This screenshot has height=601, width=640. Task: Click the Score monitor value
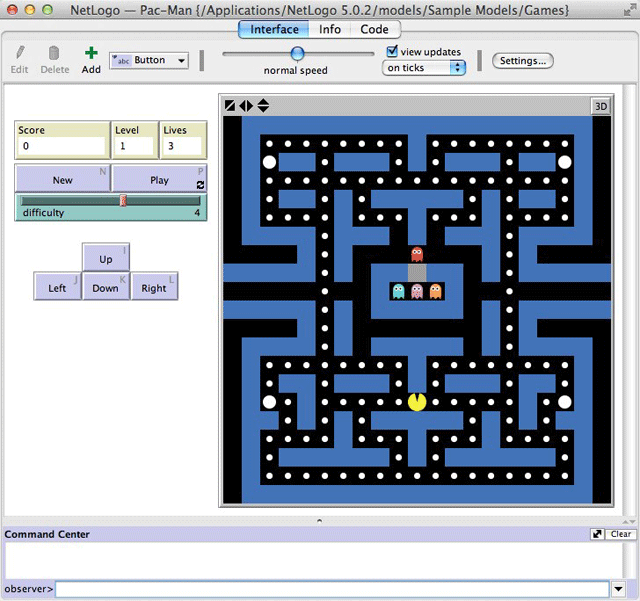pos(62,146)
